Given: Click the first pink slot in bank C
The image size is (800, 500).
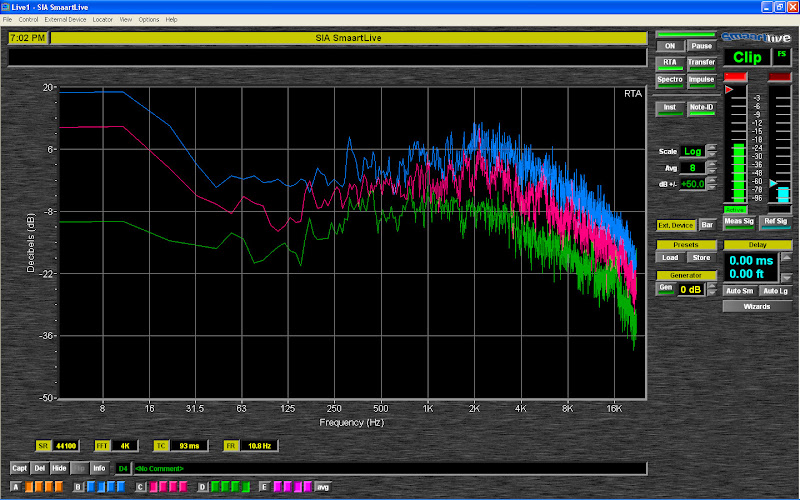Looking at the screenshot, I should pos(154,487).
